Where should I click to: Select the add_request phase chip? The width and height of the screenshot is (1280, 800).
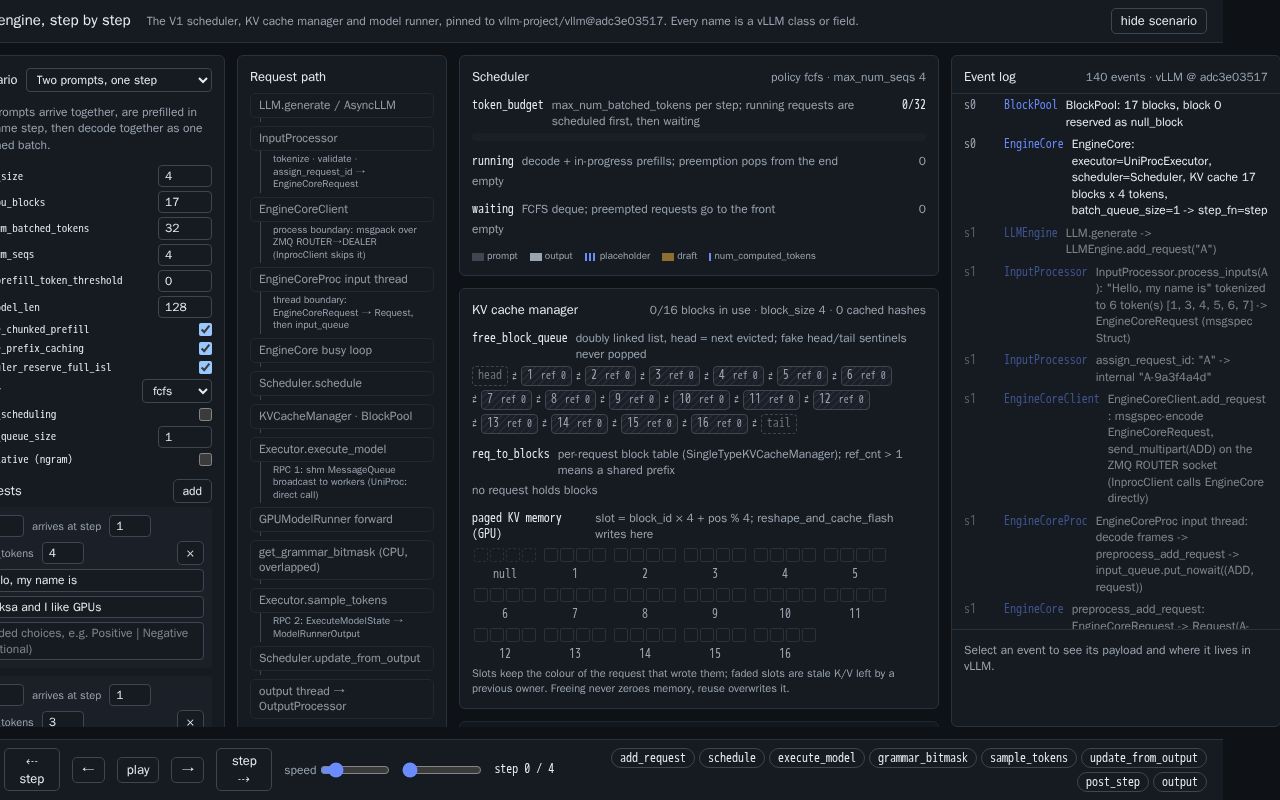(653, 758)
